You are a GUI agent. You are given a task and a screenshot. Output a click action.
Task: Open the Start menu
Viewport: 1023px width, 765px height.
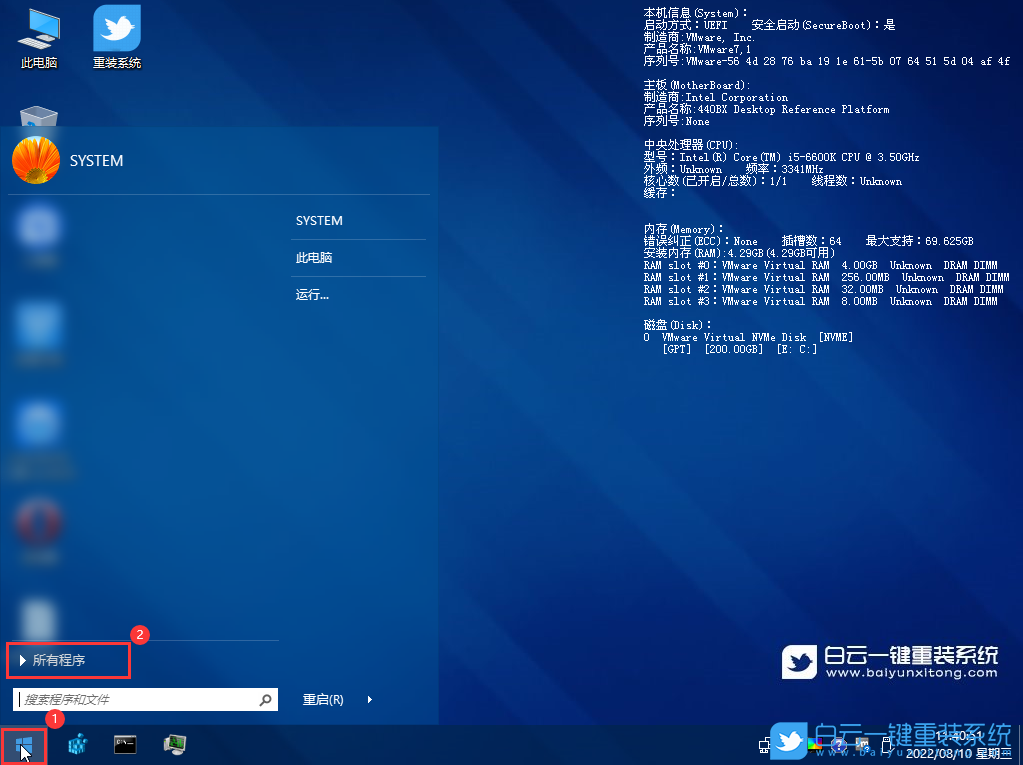pyautogui.click(x=23, y=745)
